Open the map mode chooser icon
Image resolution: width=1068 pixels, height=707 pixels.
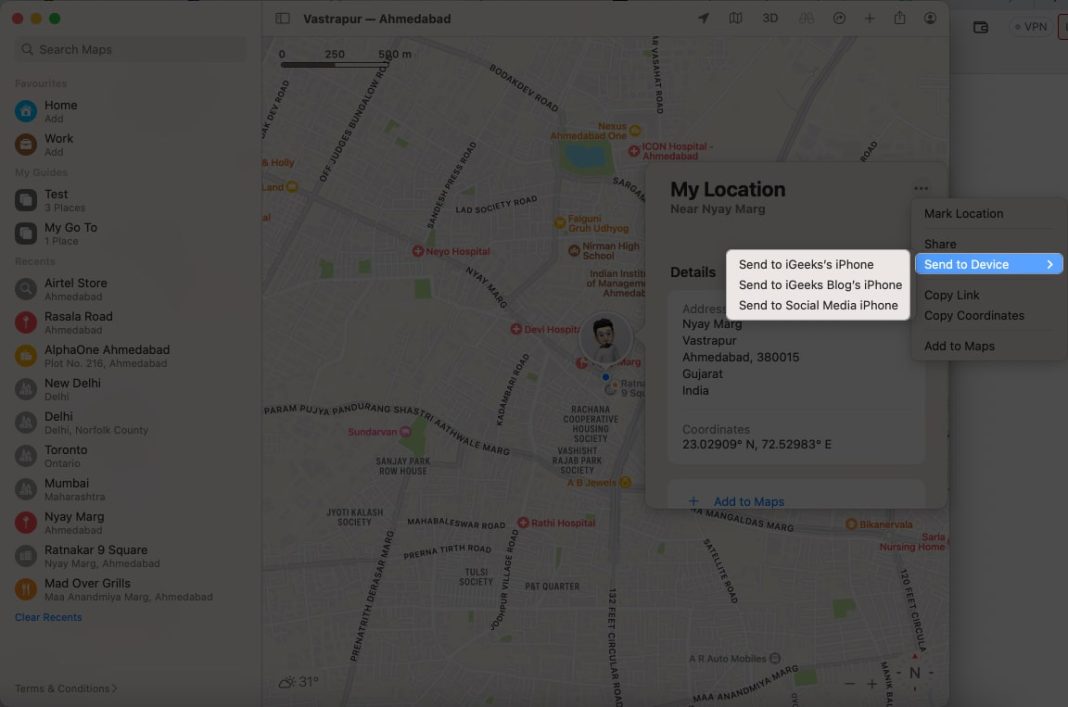736,17
